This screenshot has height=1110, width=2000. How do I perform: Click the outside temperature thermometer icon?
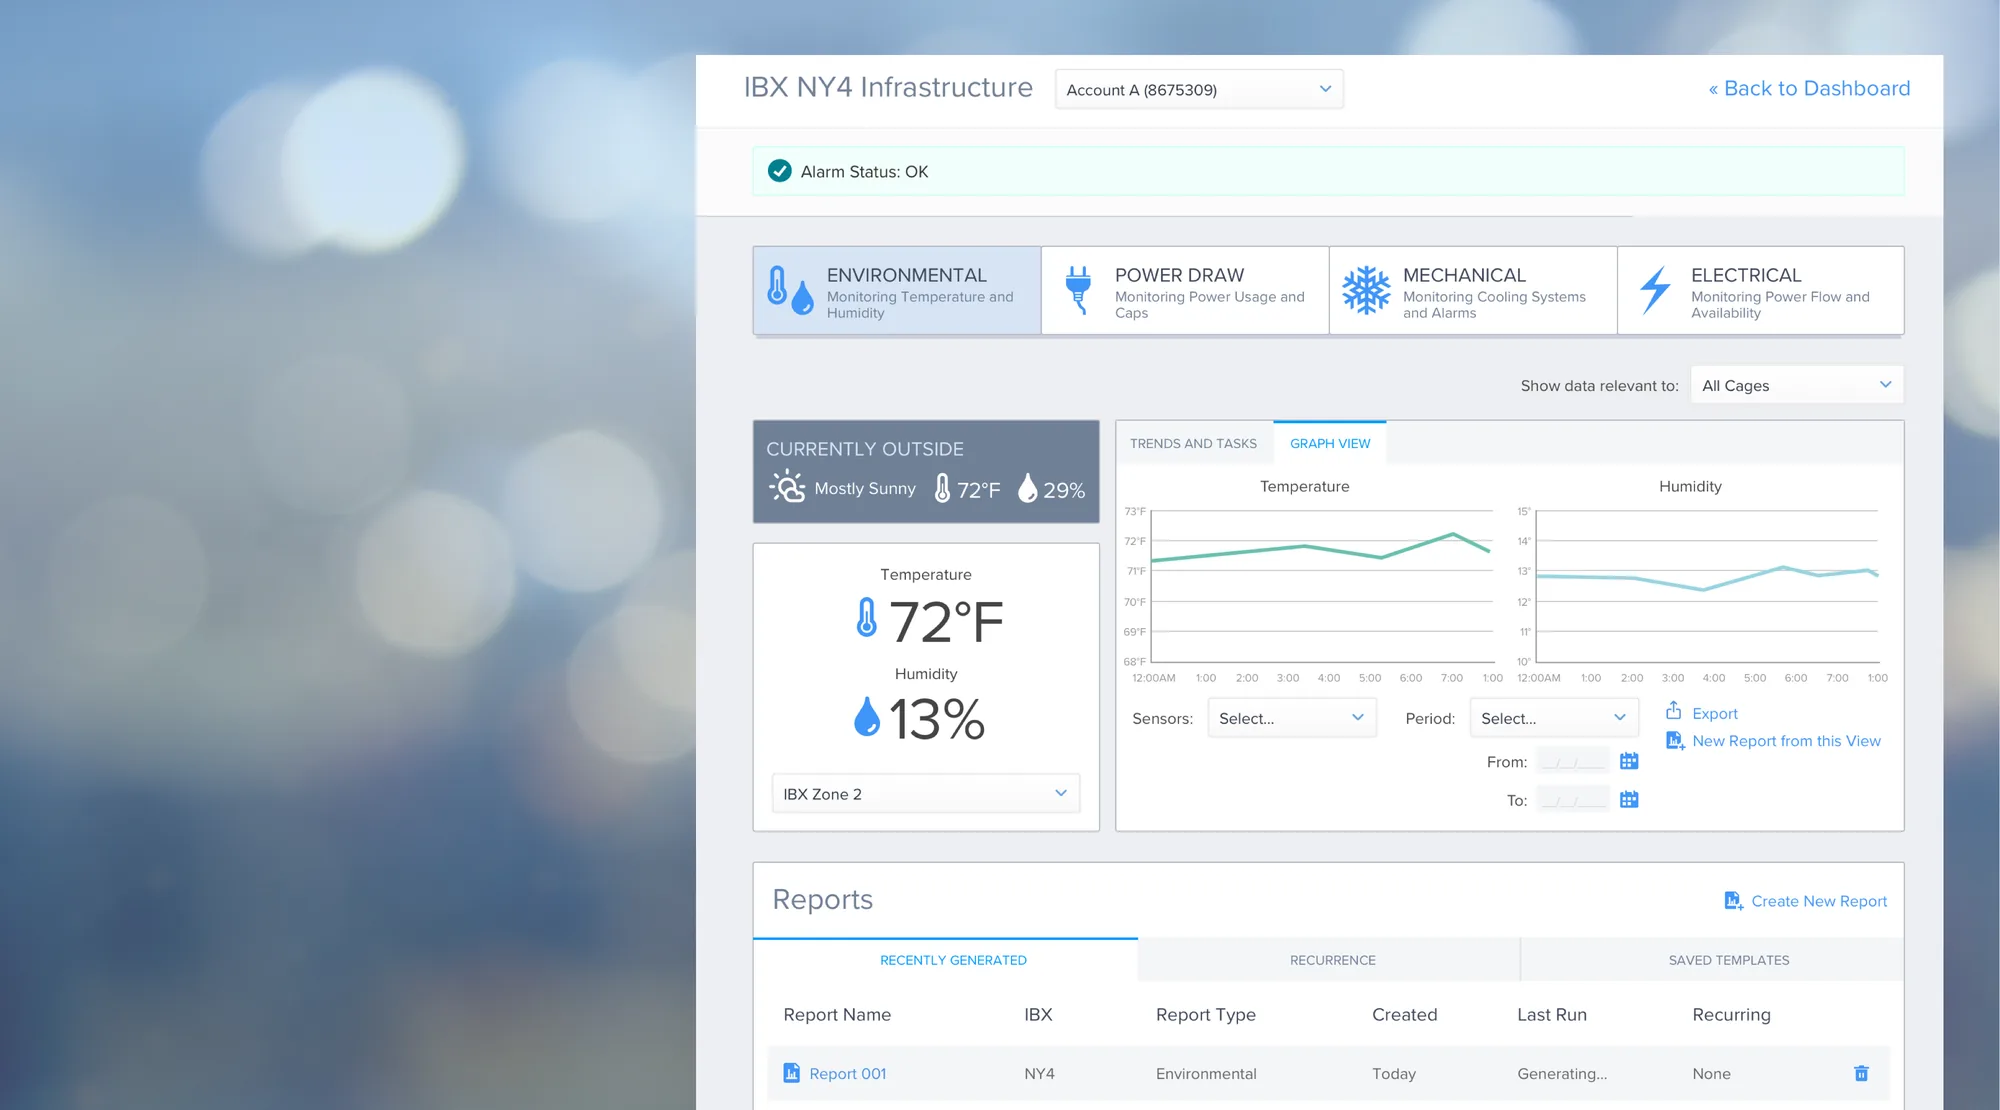point(942,488)
